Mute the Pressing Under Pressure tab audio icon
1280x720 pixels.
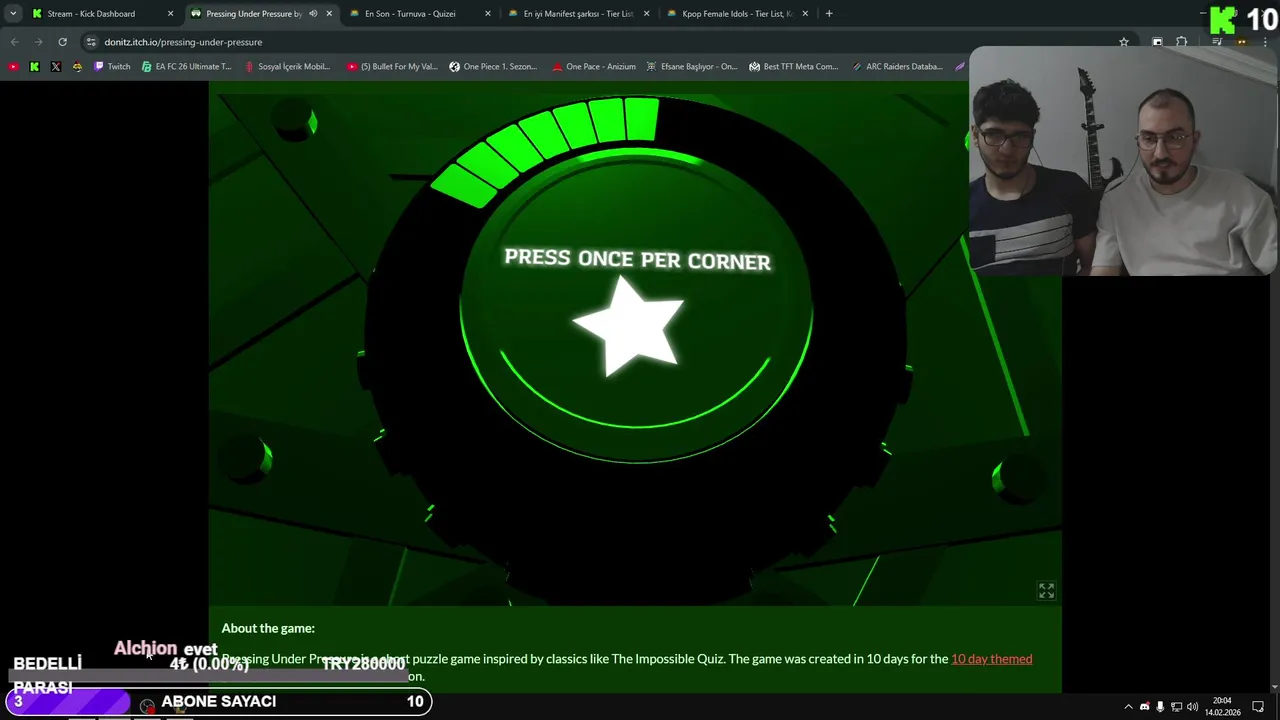pos(313,14)
